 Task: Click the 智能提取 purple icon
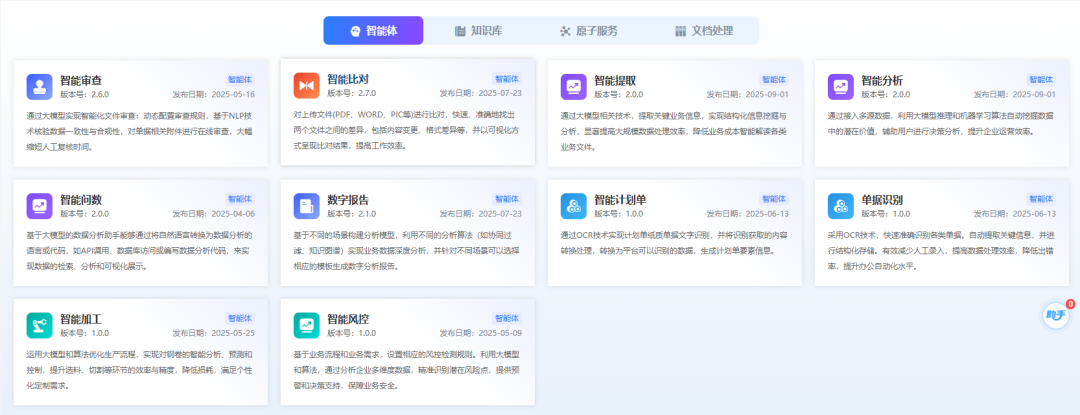click(574, 87)
